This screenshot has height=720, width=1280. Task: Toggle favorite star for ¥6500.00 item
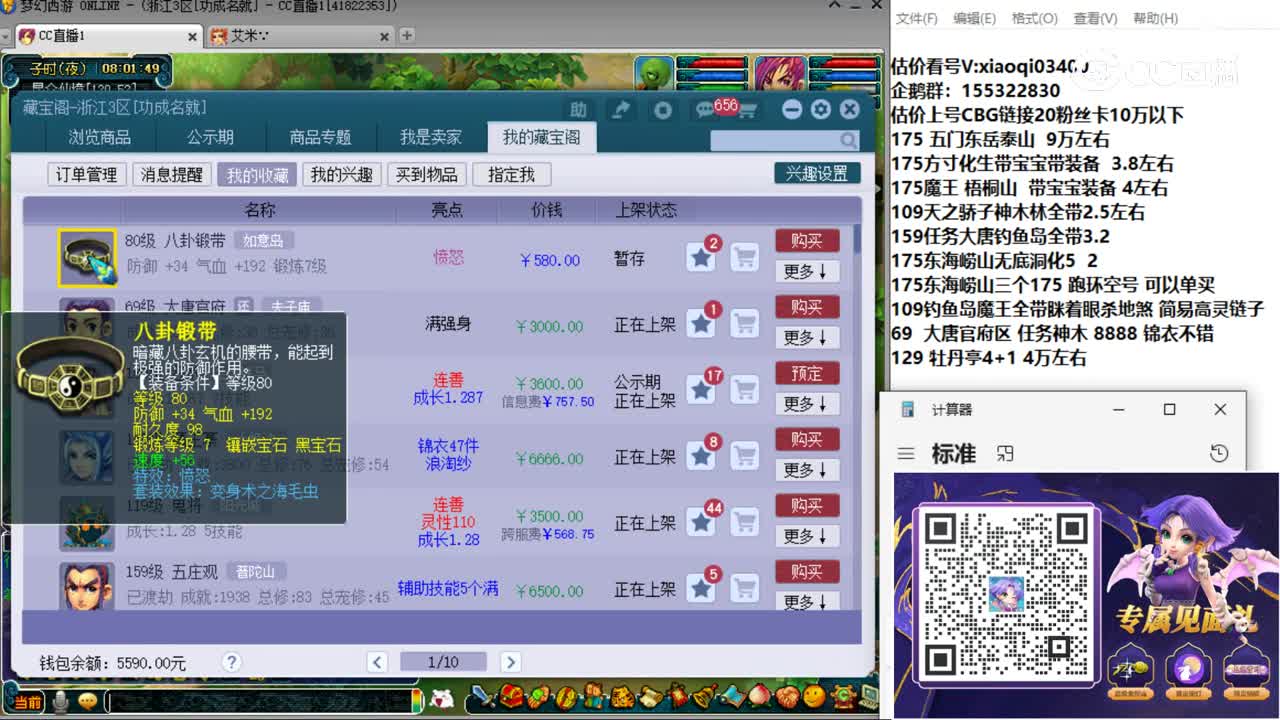[701, 588]
